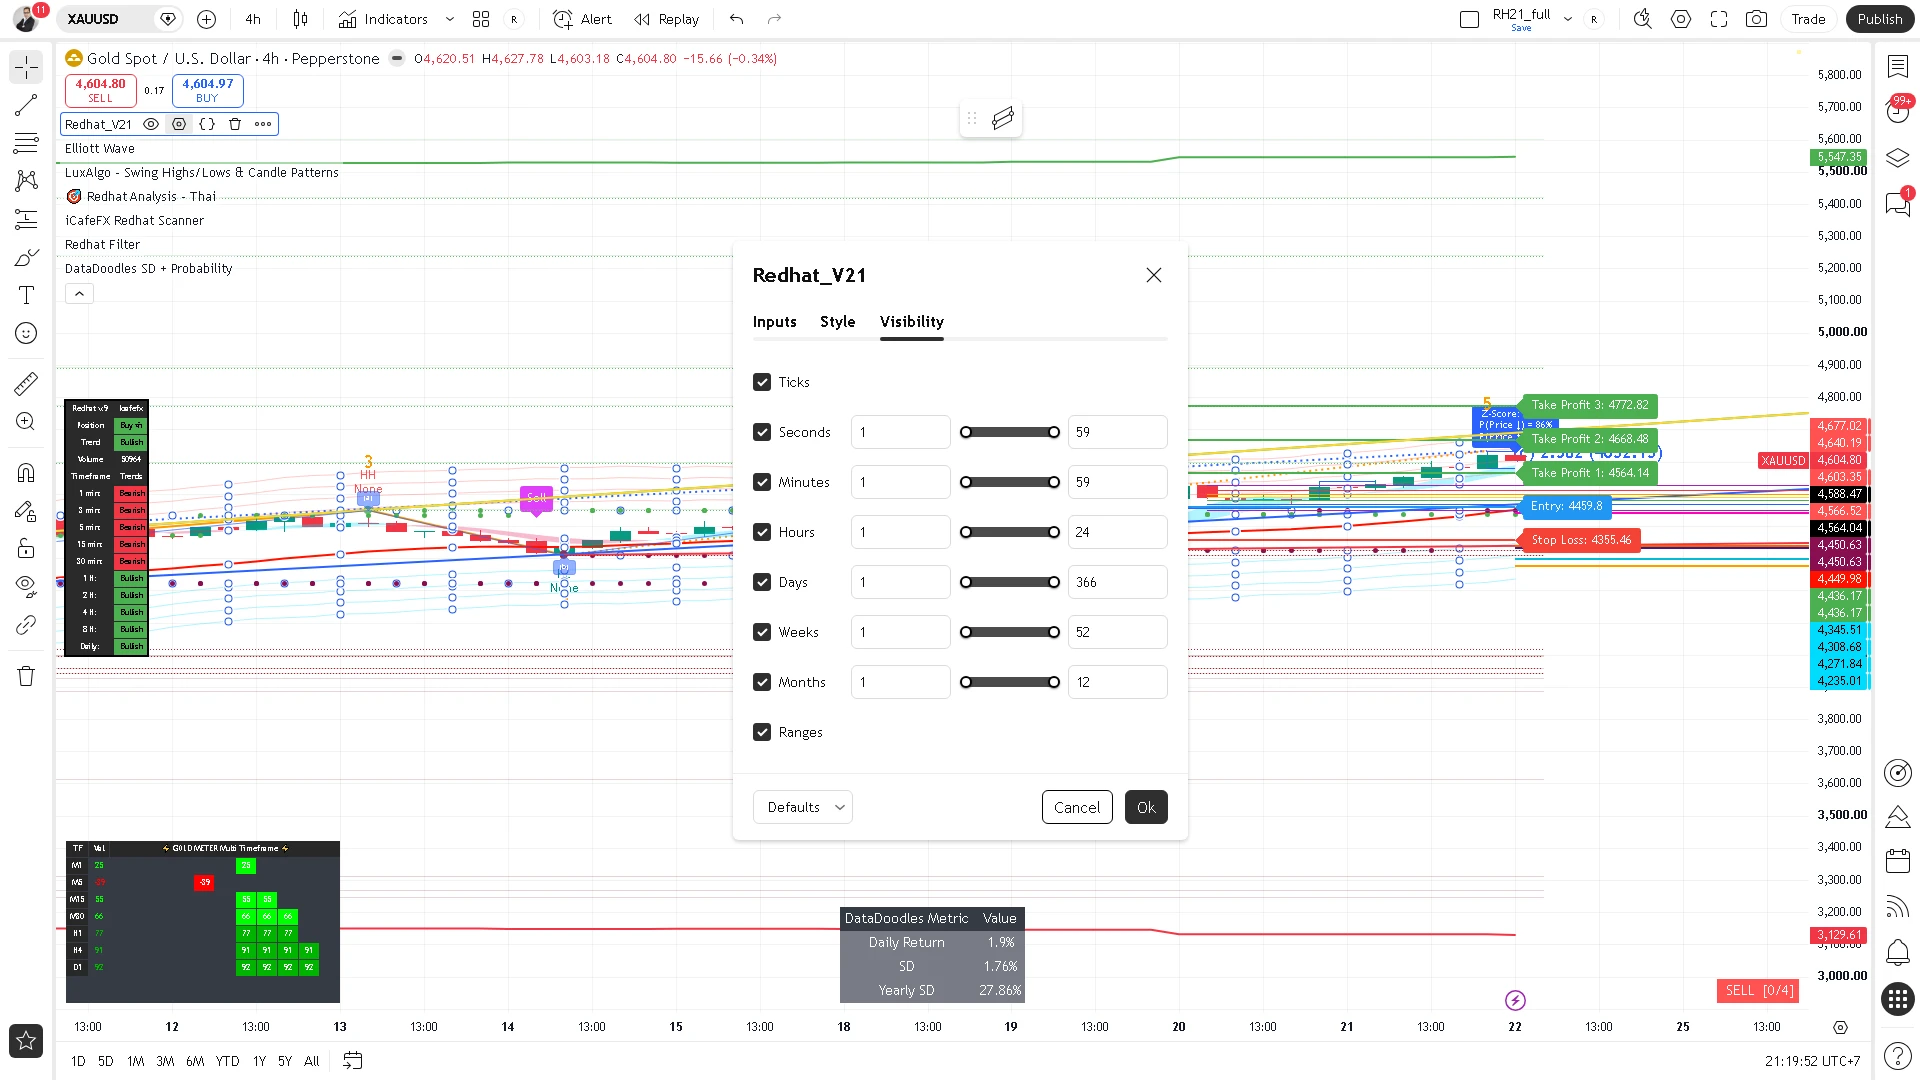
Task: Uncheck the Ranges visibility checkbox
Action: pos(762,732)
